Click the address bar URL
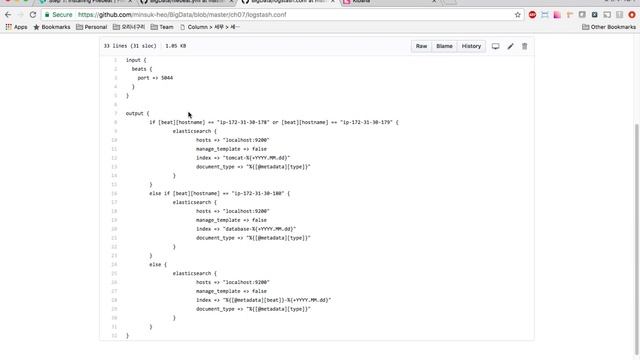 [182, 15]
